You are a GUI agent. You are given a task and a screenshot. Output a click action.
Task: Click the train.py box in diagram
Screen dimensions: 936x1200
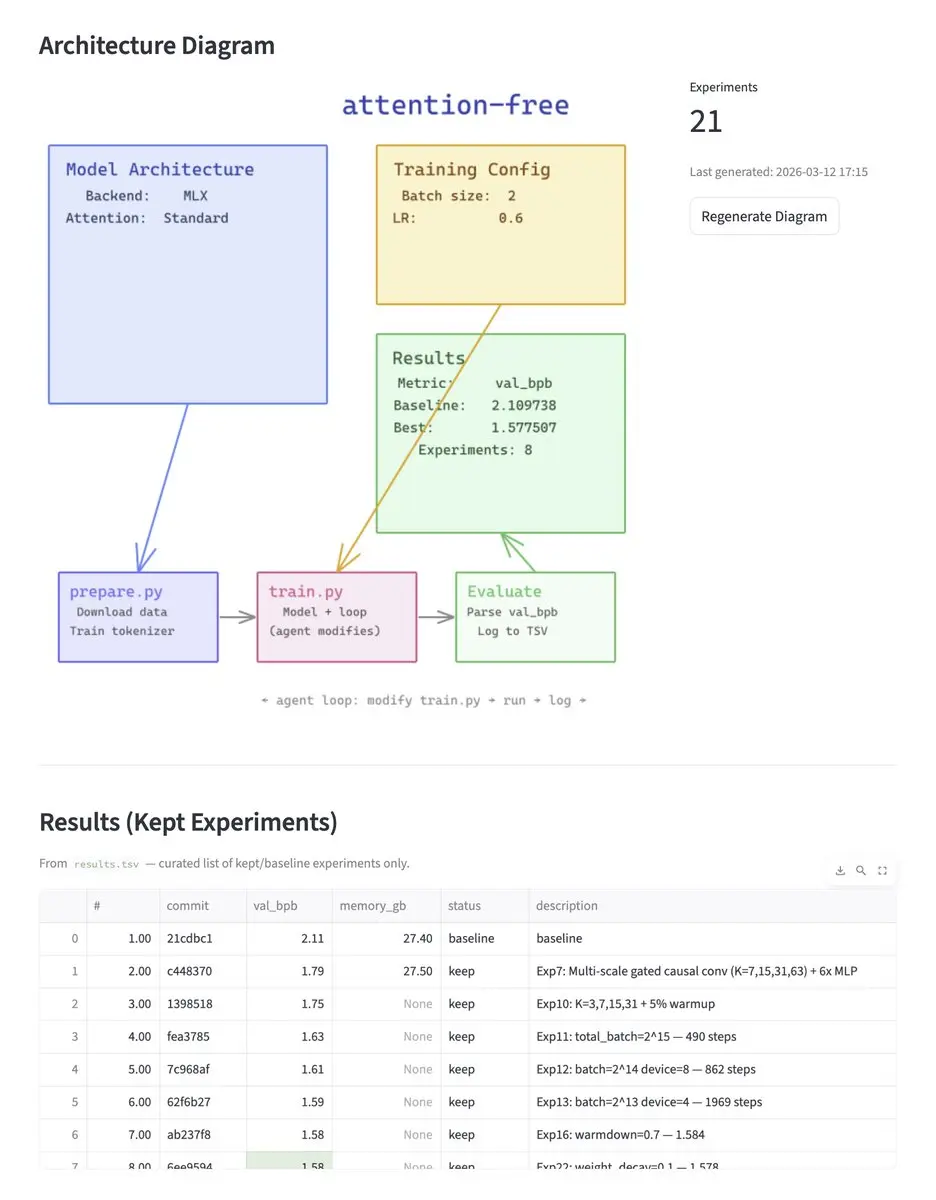tap(336, 617)
